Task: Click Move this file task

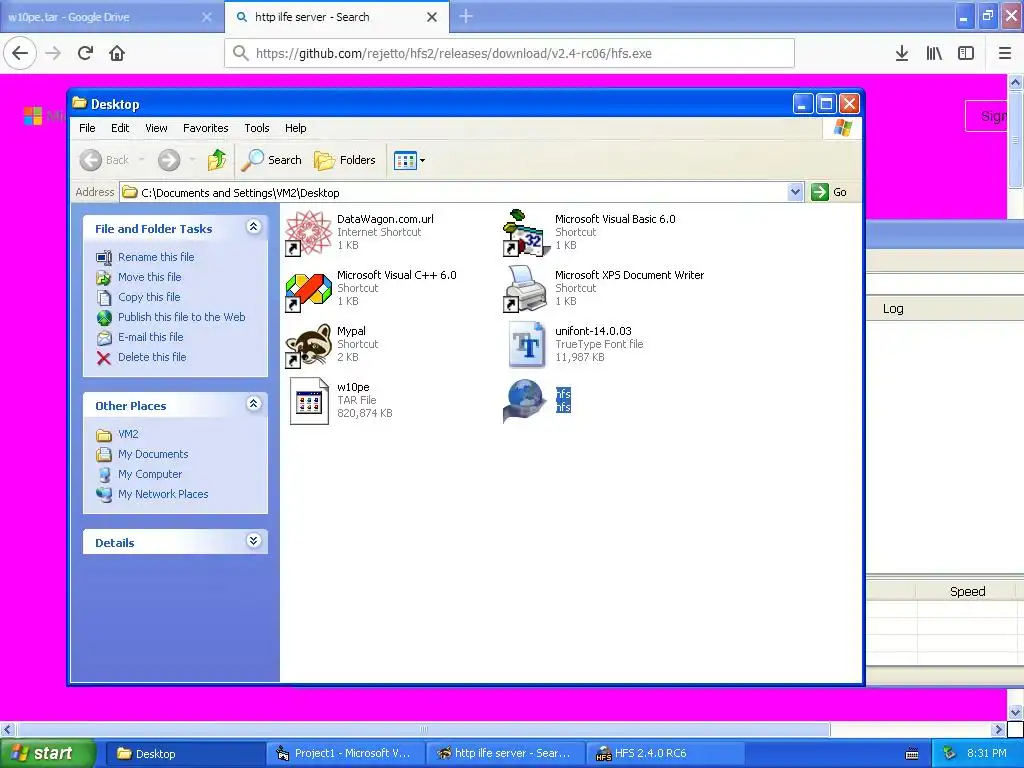Action: pyautogui.click(x=150, y=277)
